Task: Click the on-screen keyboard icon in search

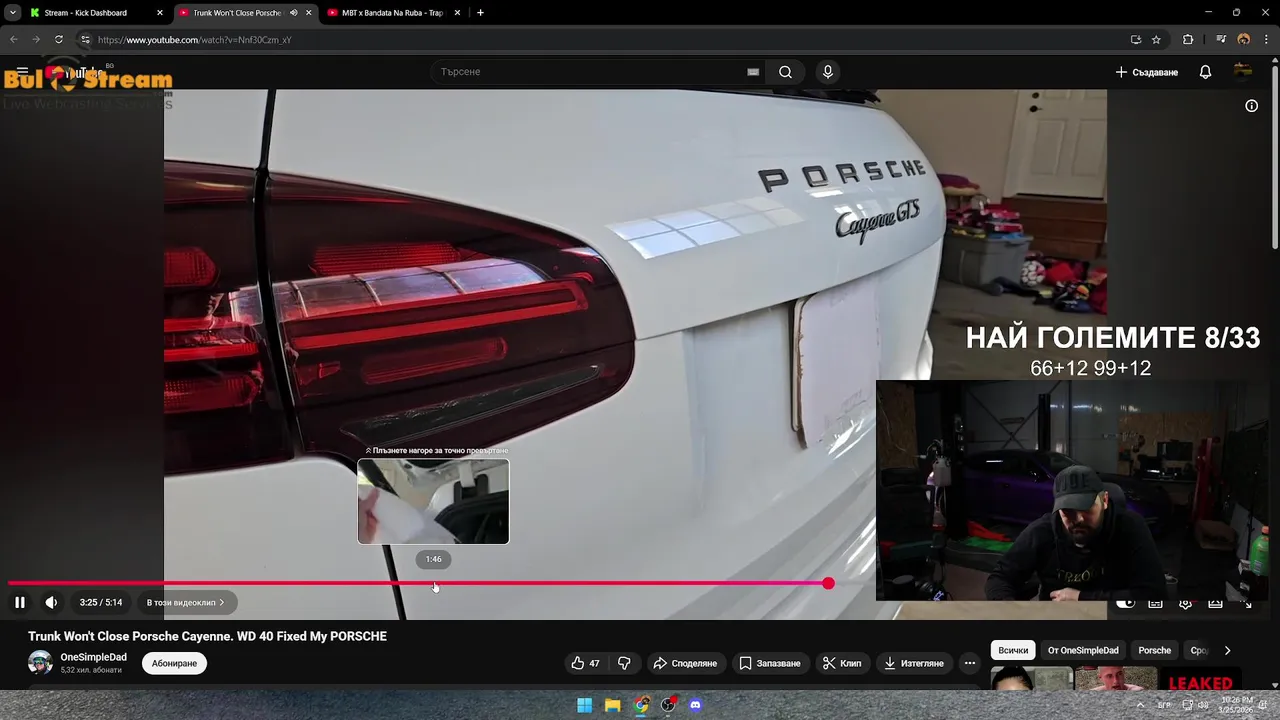Action: (x=753, y=72)
